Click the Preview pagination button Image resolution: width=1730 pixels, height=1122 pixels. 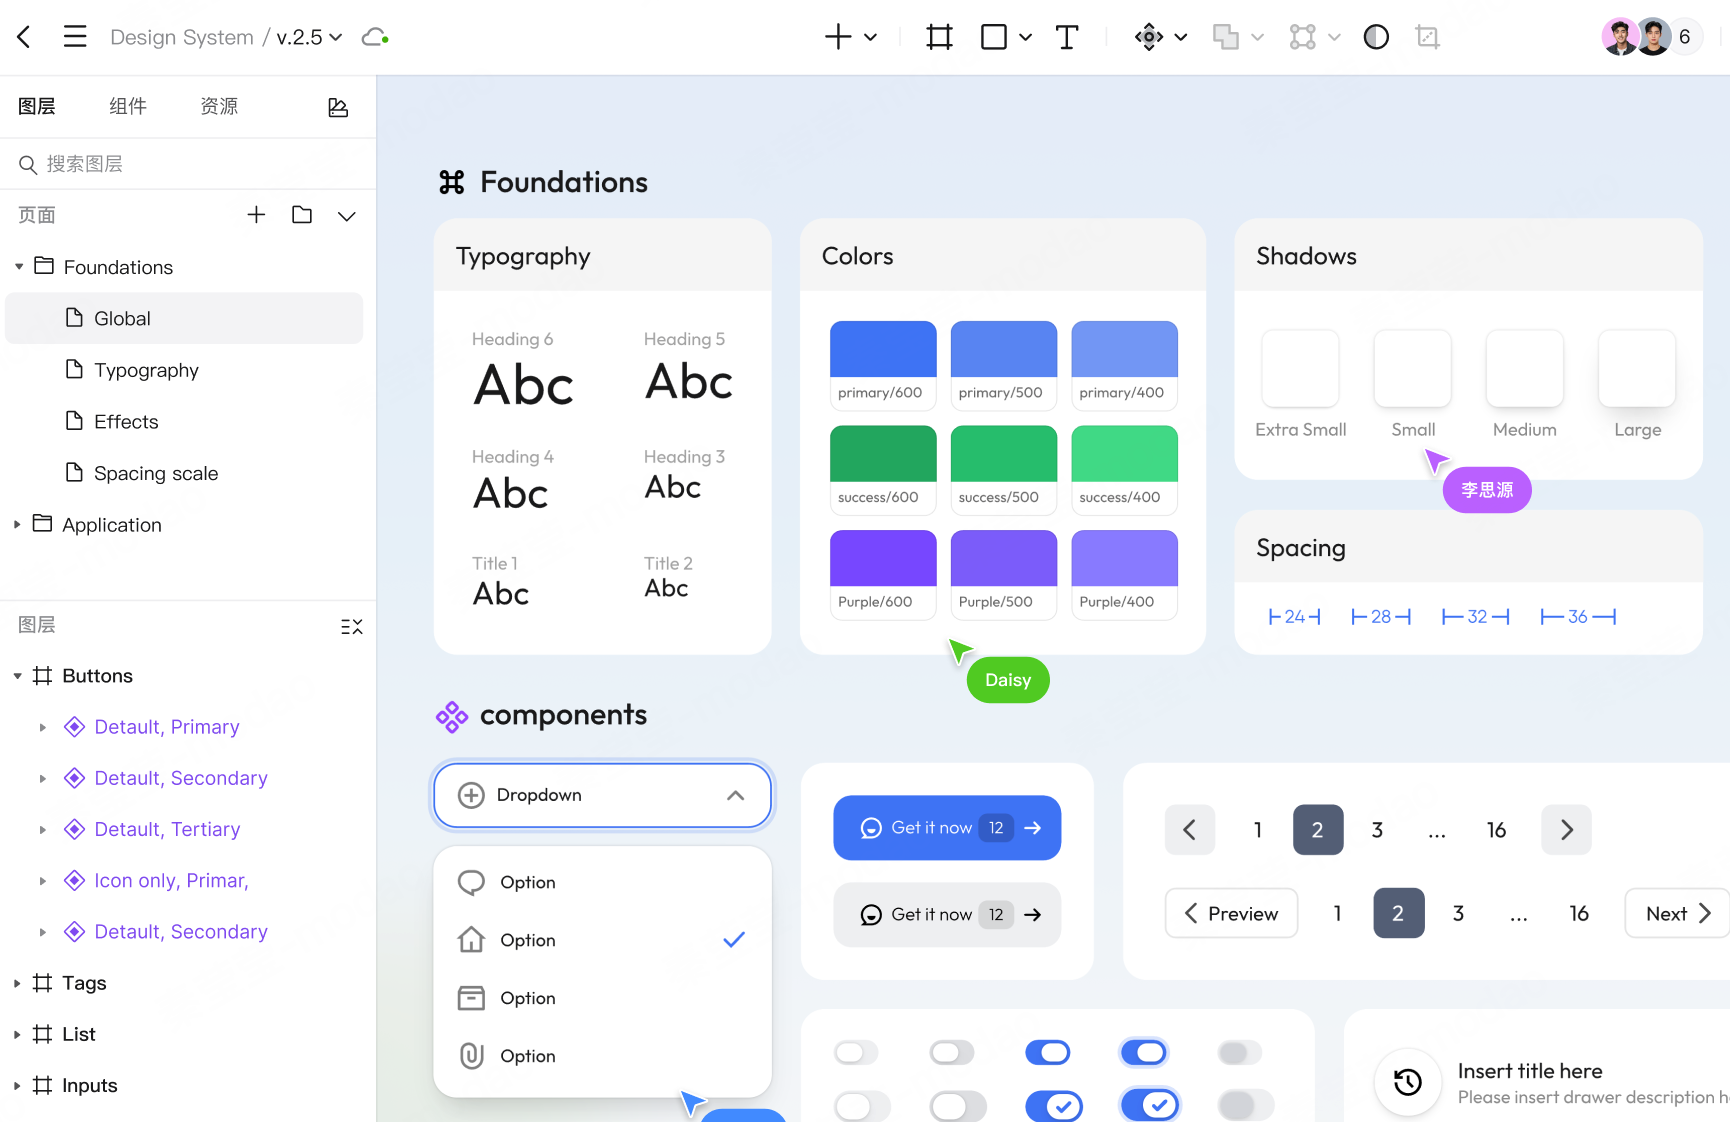1231,913
